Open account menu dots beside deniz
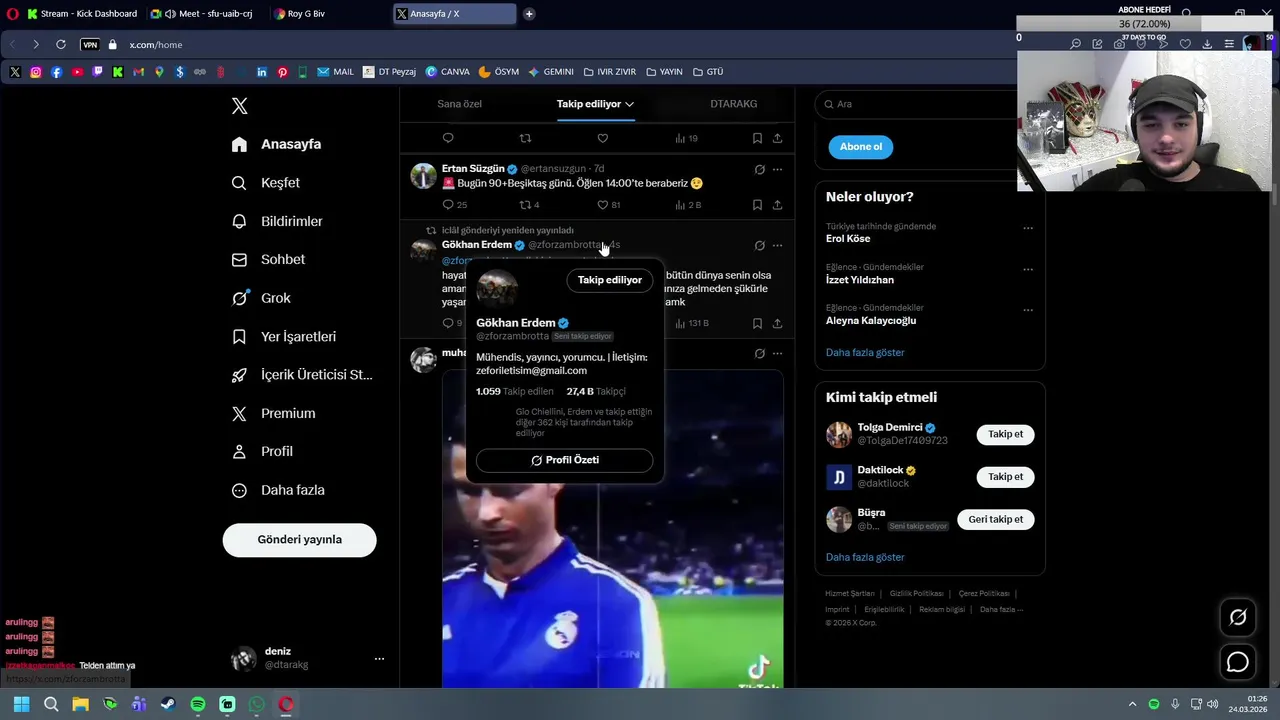 pyautogui.click(x=379, y=659)
